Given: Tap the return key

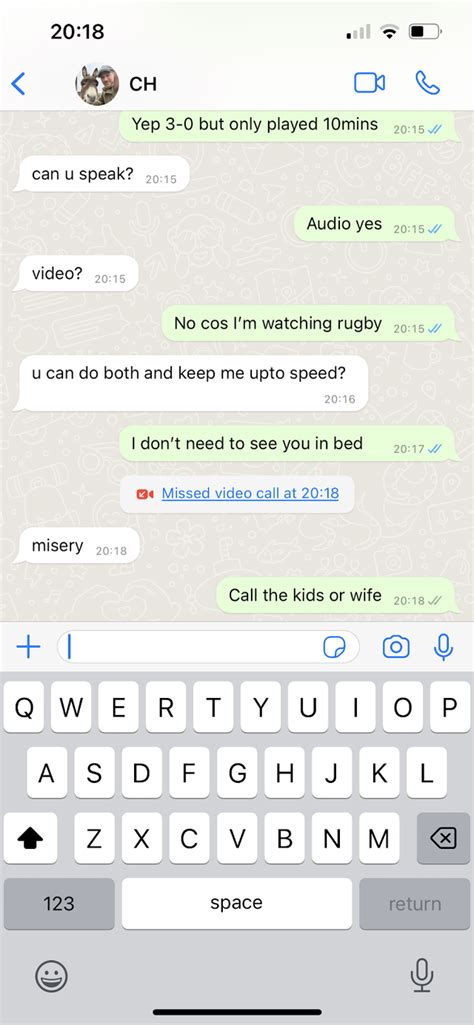Looking at the screenshot, I should tap(415, 903).
